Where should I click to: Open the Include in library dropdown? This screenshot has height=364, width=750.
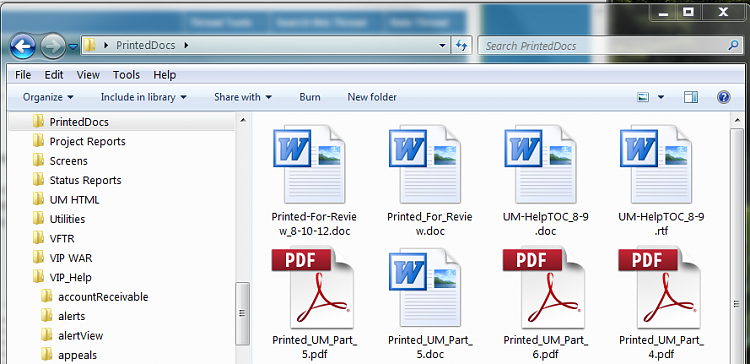point(143,97)
